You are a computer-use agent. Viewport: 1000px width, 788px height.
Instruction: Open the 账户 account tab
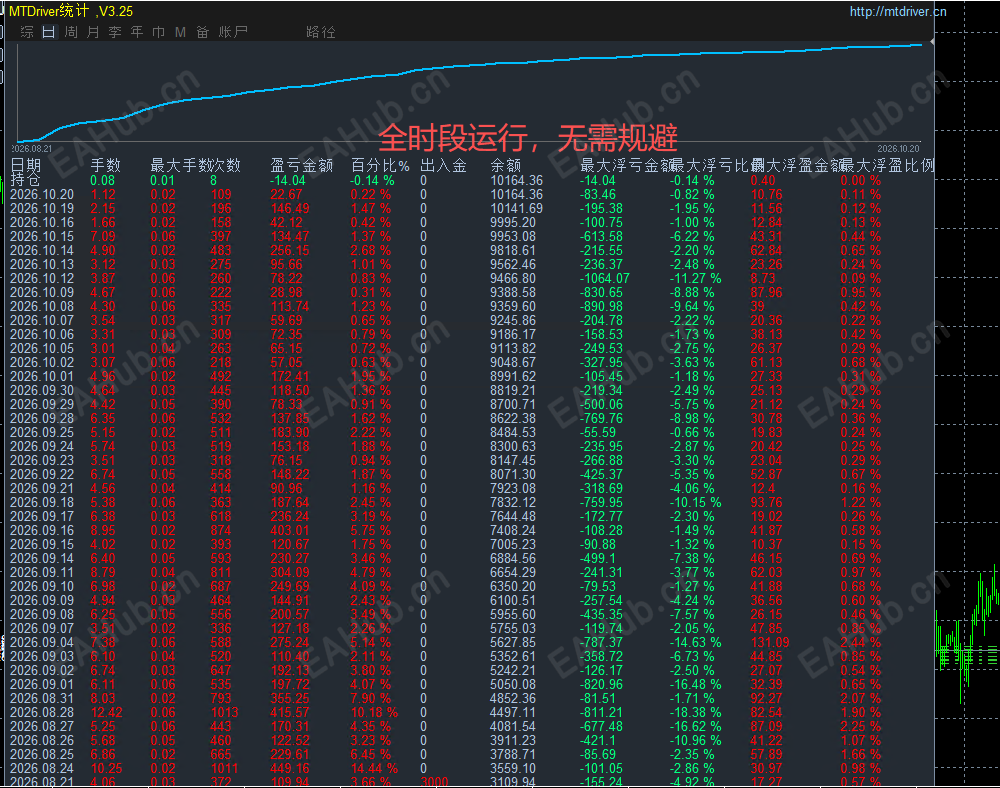(233, 32)
